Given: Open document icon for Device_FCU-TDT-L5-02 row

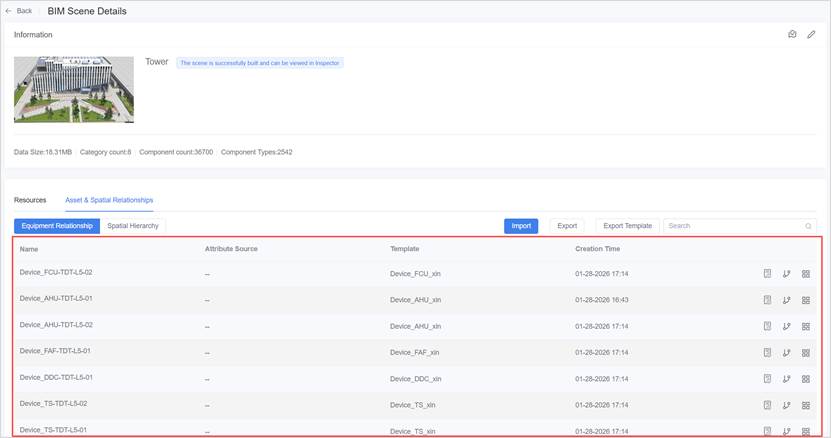Looking at the screenshot, I should coord(767,273).
